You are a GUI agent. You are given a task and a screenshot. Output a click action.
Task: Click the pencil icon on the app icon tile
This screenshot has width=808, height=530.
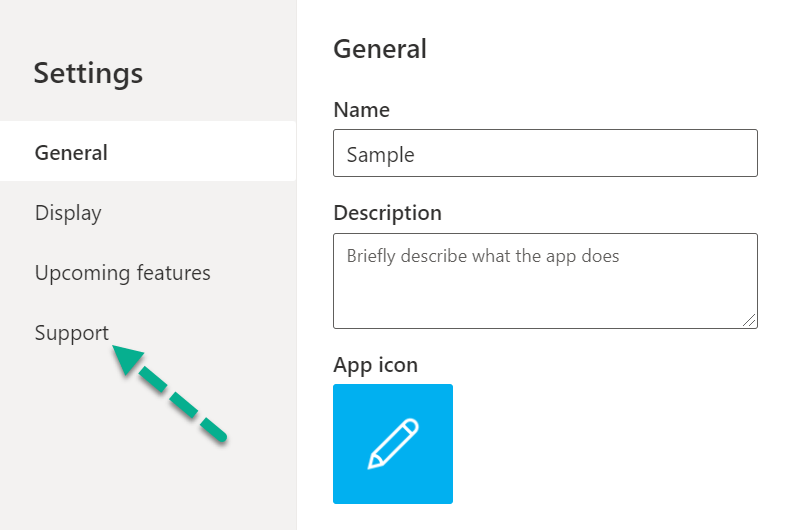393,444
